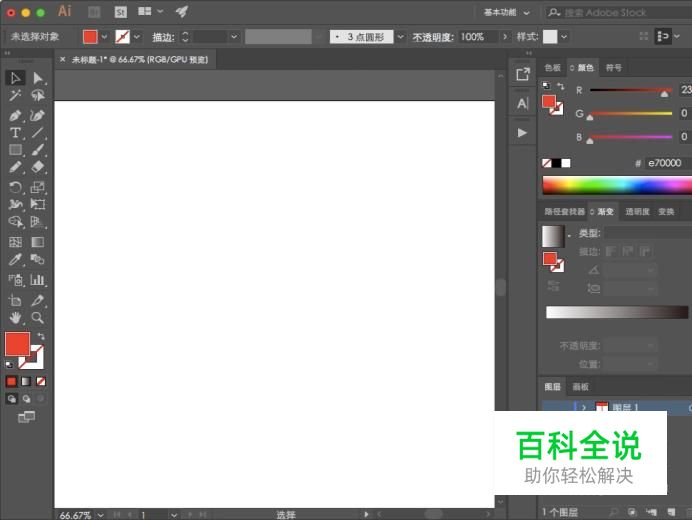
Task: Choose the Rotate tool
Action: click(15, 187)
